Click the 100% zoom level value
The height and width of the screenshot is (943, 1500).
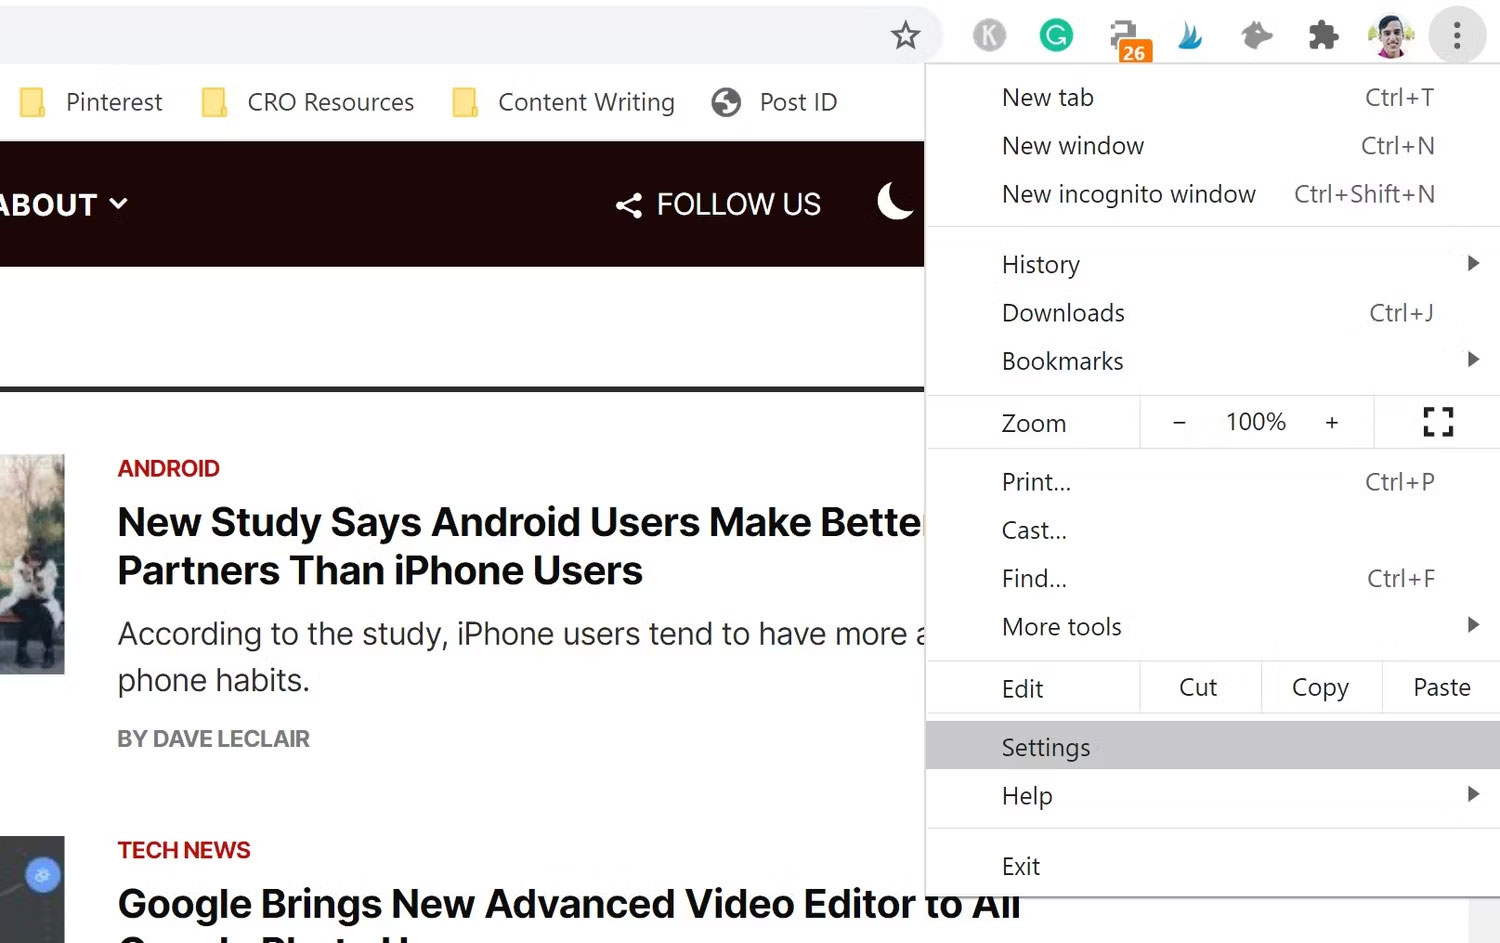tap(1256, 422)
